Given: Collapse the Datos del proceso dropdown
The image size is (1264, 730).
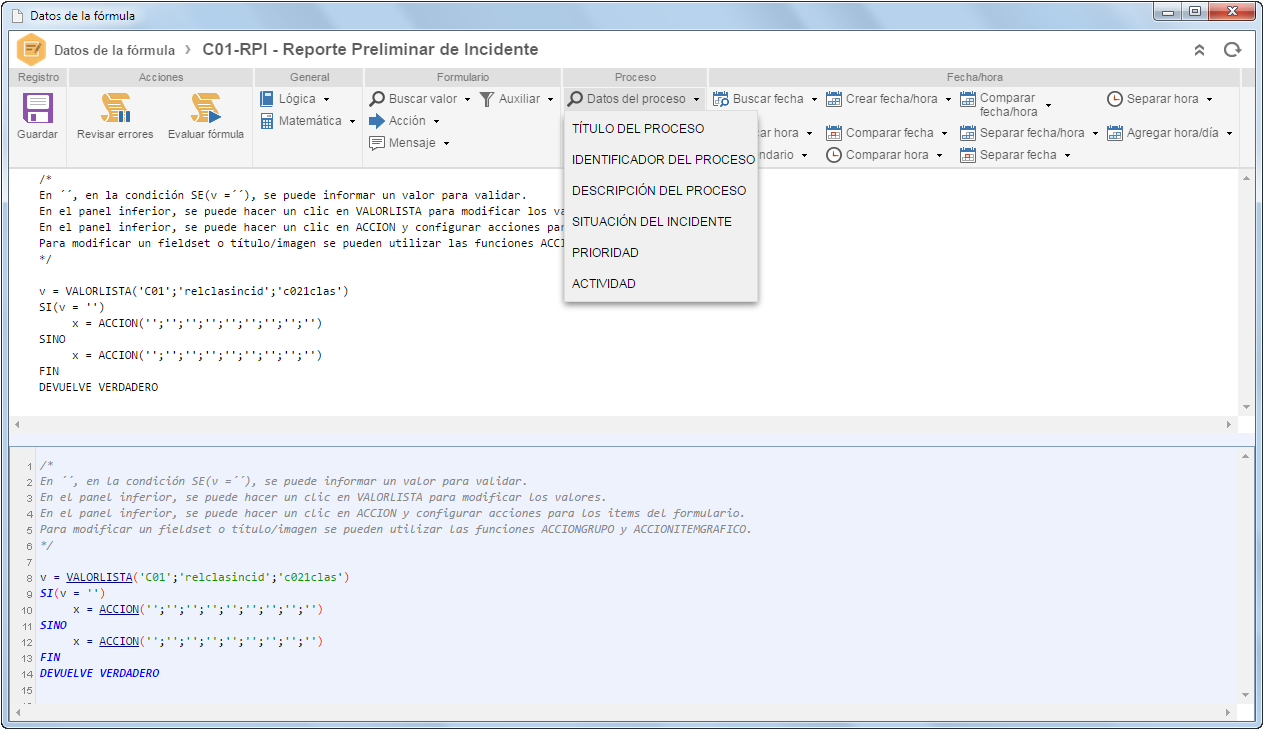Looking at the screenshot, I should pyautogui.click(x=634, y=99).
